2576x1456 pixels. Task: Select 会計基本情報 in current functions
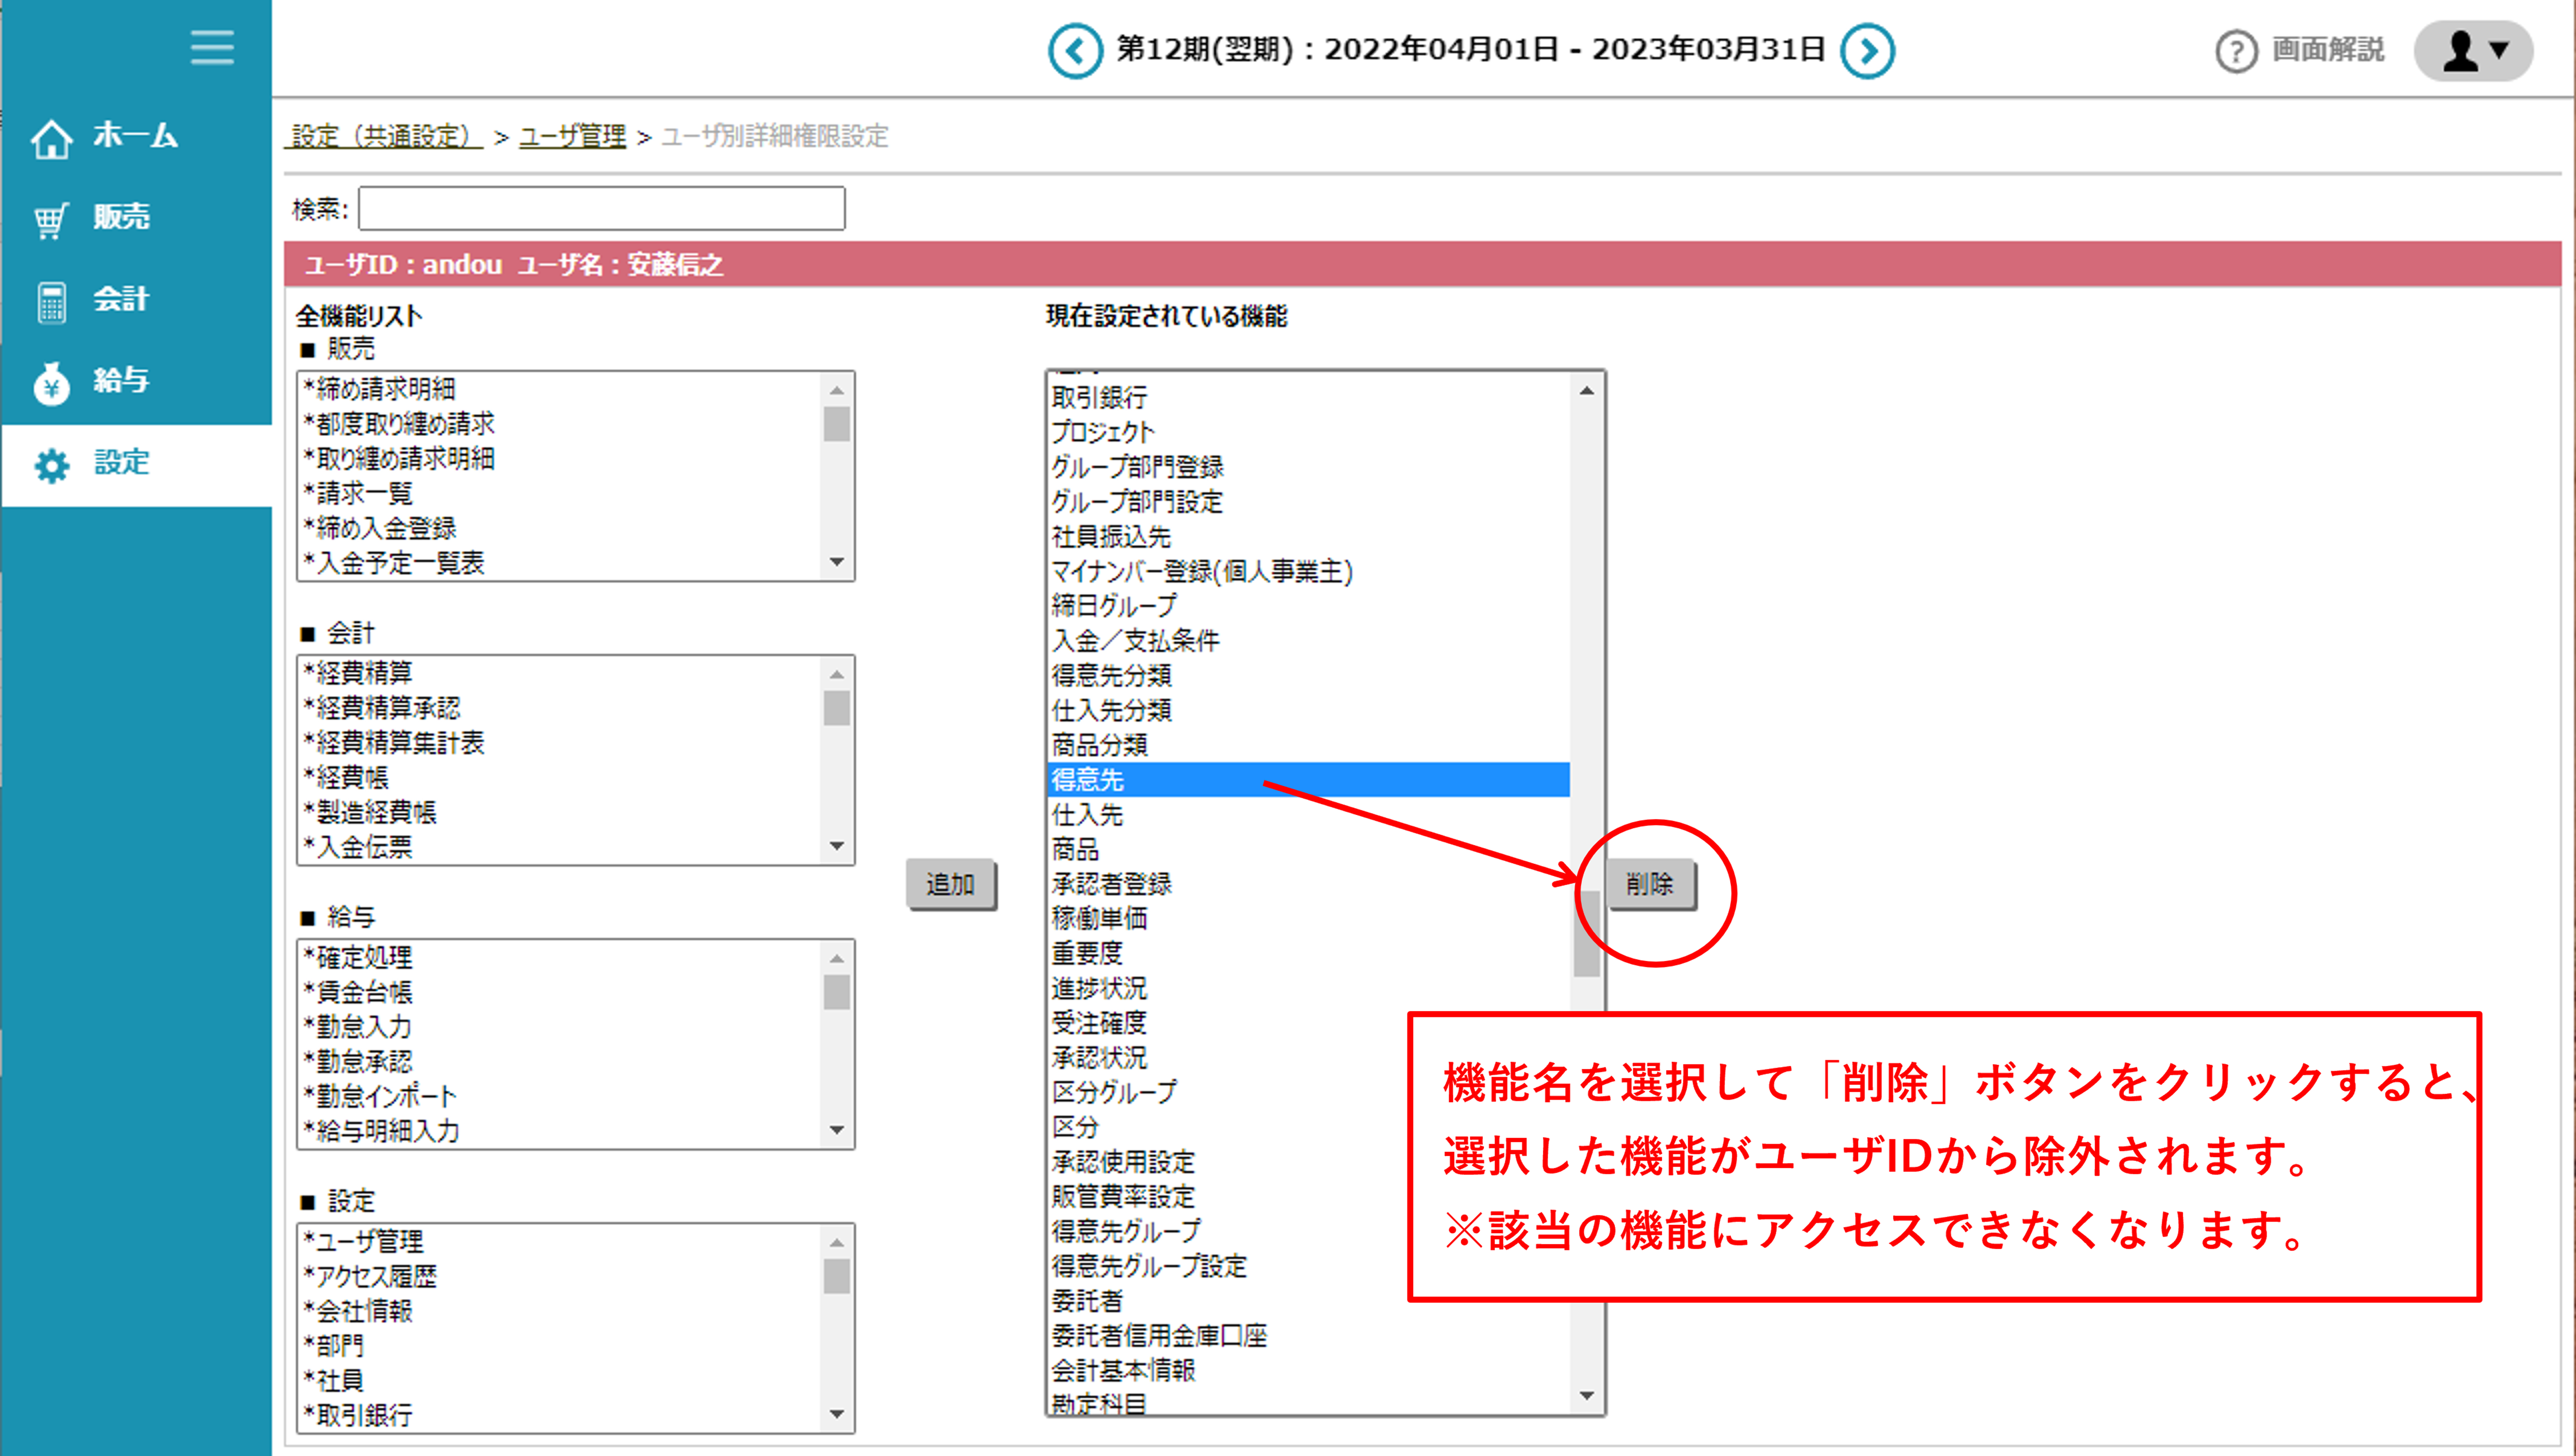(1308, 1370)
